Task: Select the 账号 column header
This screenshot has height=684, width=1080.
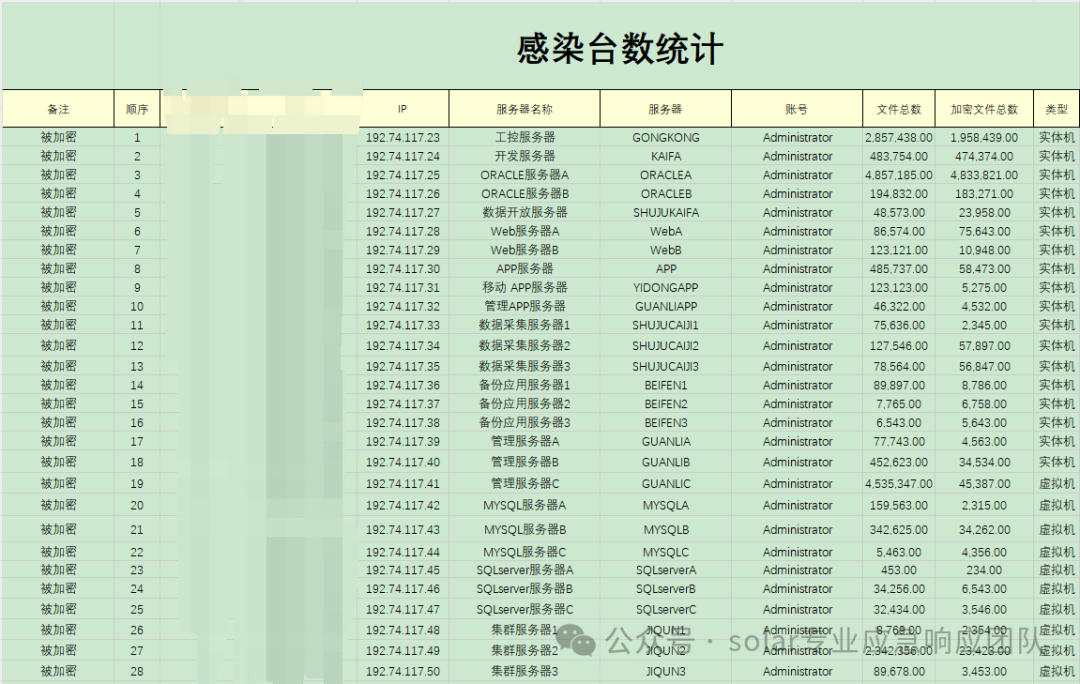Action: 797,109
